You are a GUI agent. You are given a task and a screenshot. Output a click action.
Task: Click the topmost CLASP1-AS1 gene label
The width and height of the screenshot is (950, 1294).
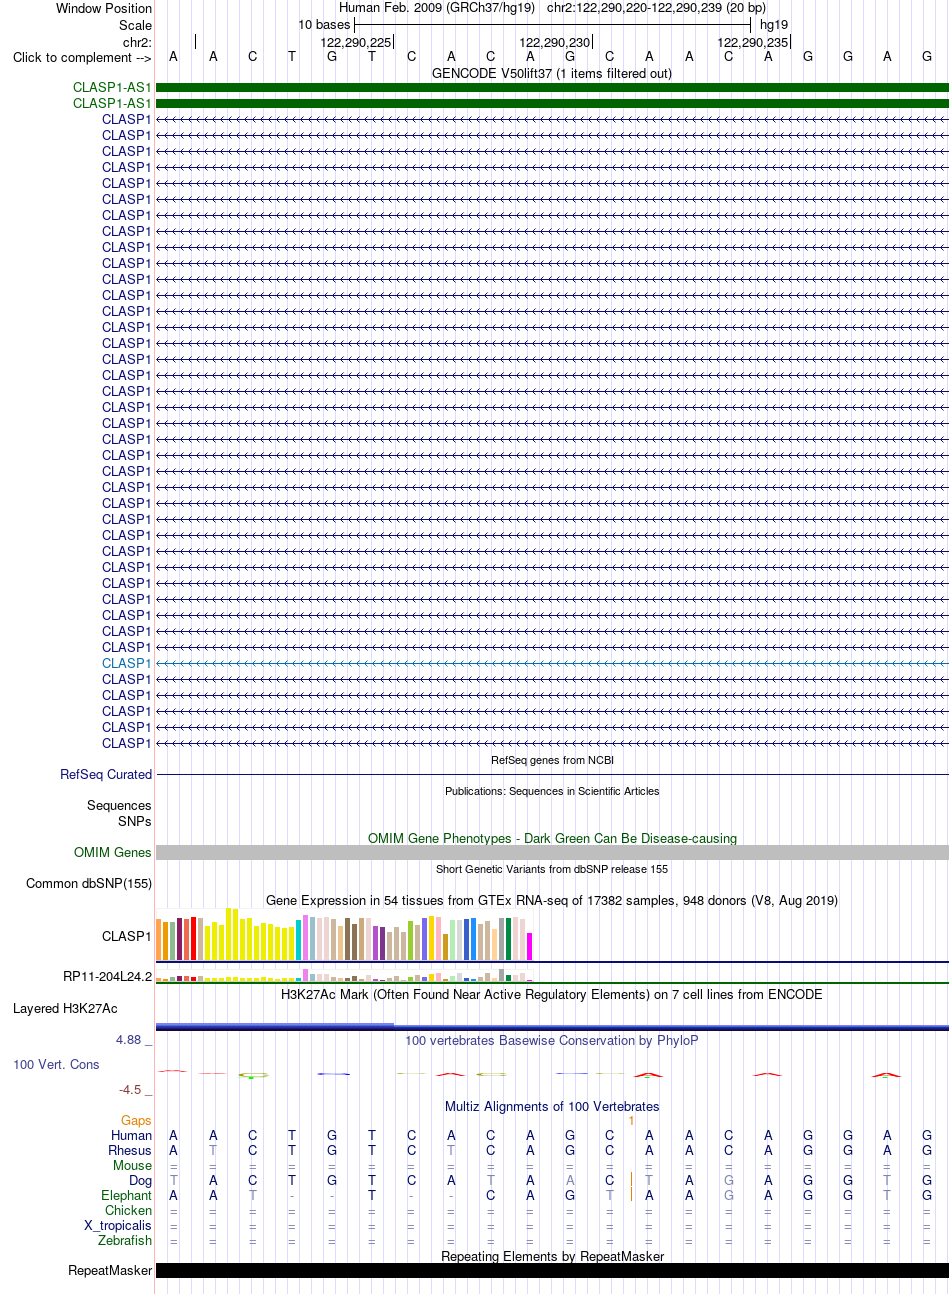(x=112, y=88)
